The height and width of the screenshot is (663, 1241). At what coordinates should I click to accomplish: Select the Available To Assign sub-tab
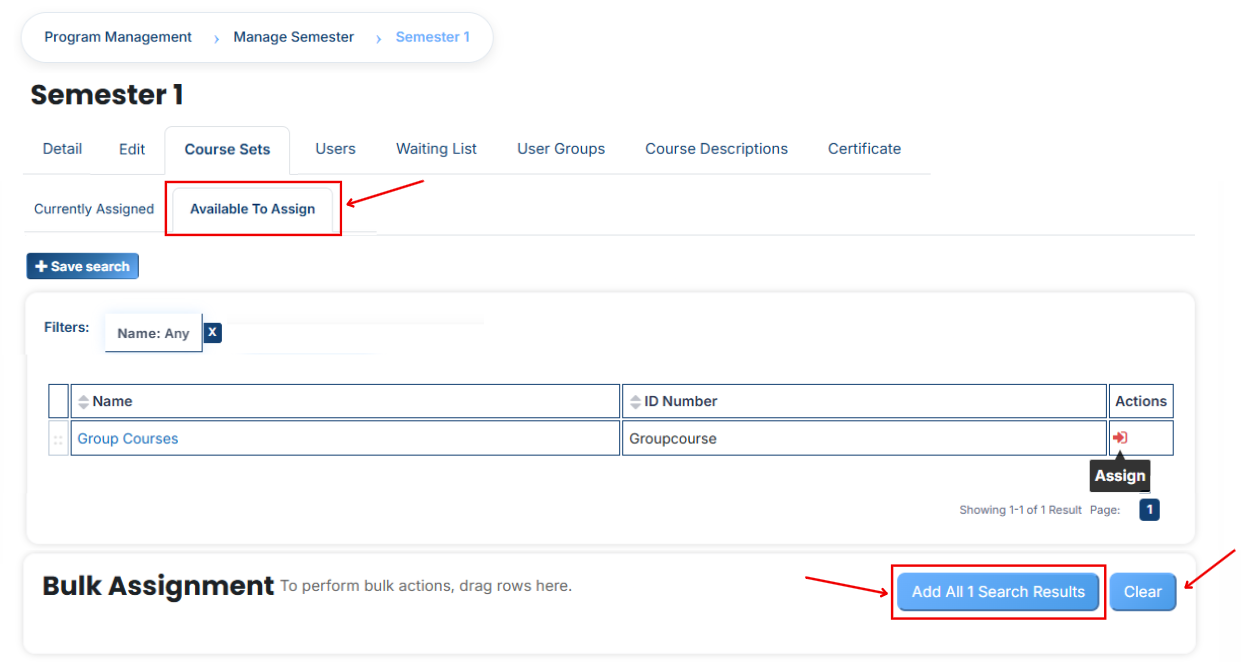252,209
